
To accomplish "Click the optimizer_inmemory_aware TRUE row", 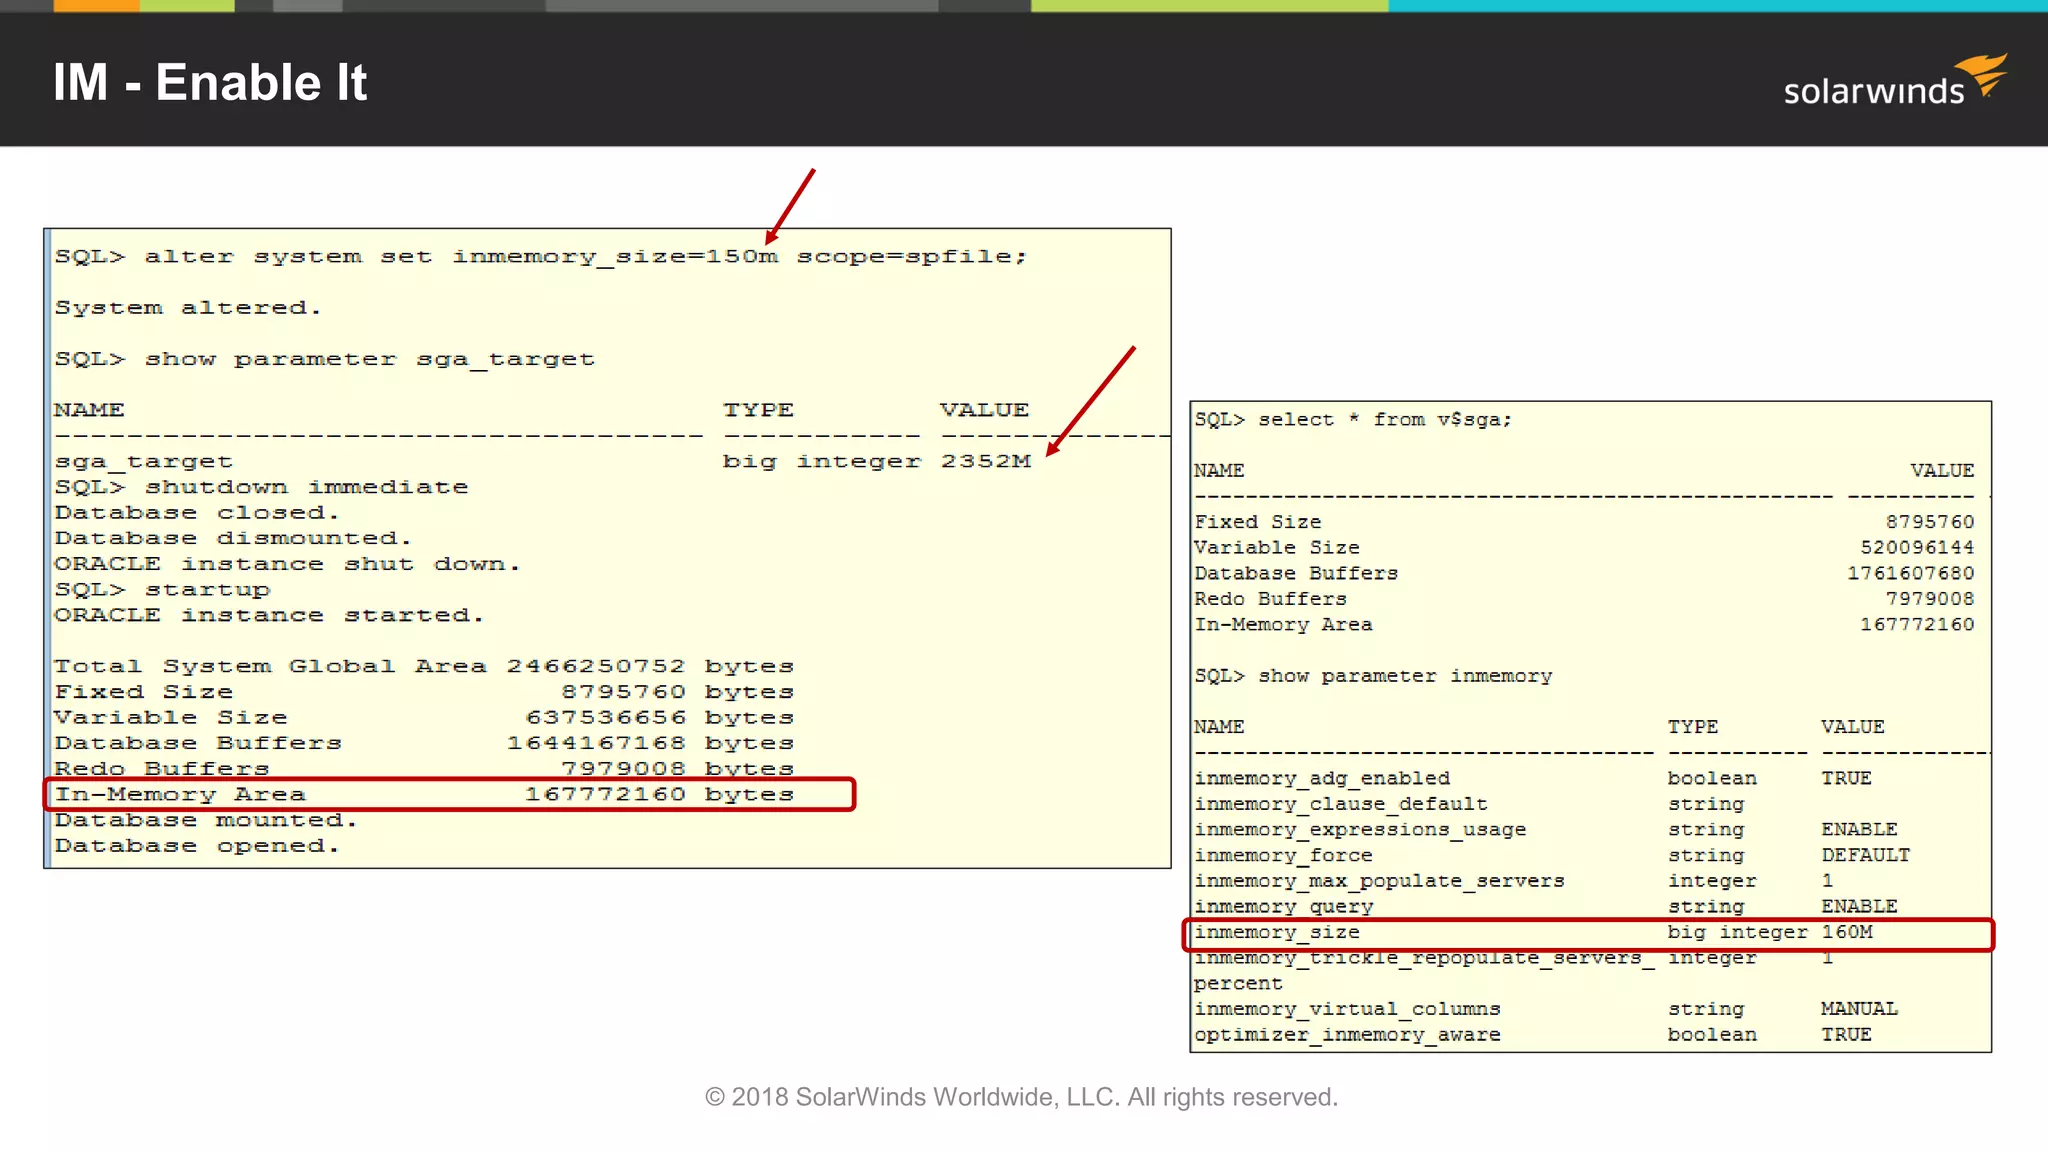I will tap(1532, 1035).
